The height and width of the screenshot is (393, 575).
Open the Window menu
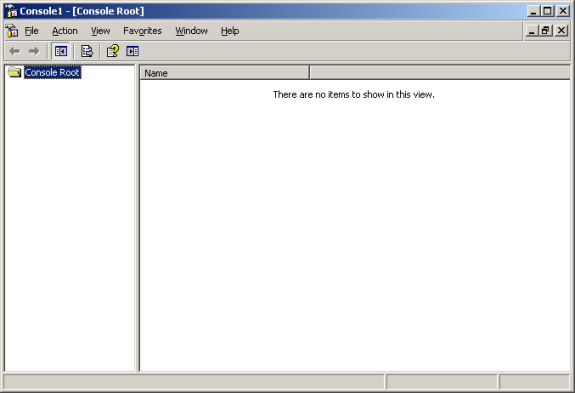coord(191,31)
